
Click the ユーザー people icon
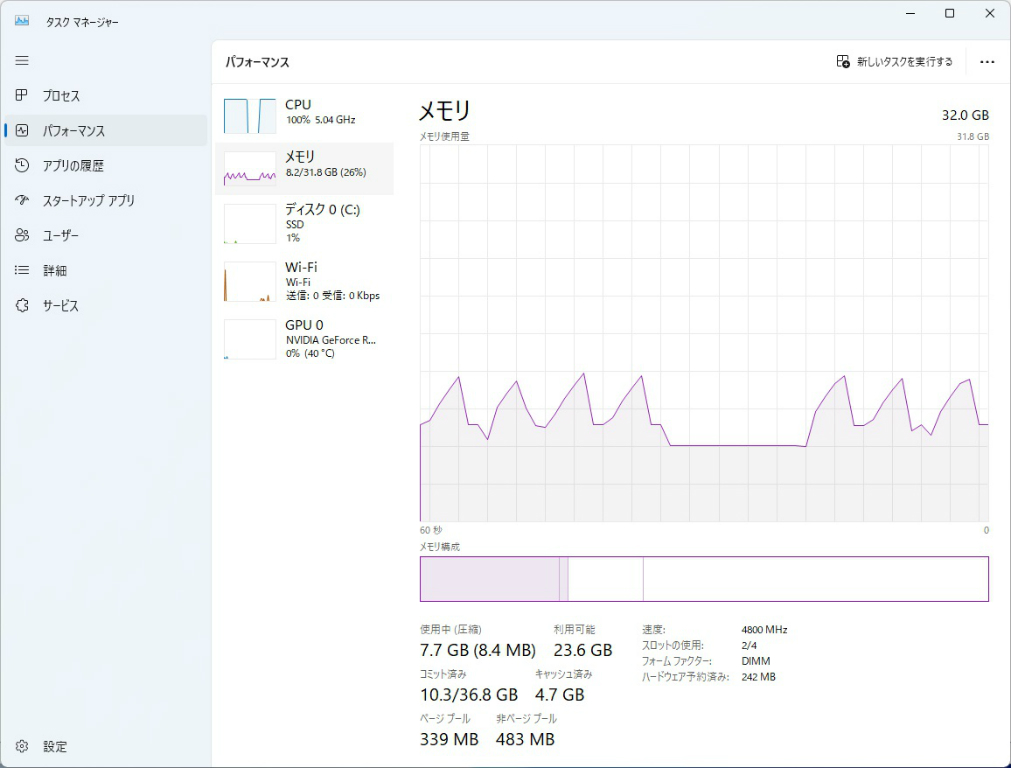pyautogui.click(x=22, y=235)
